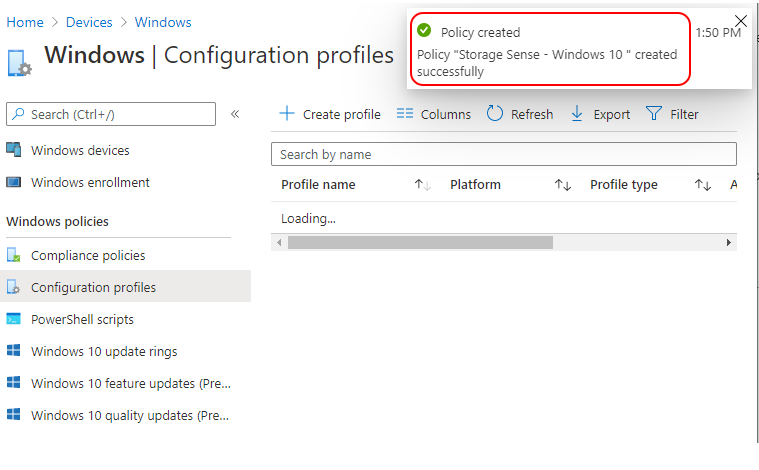This screenshot has height=470, width=759.
Task: Click the Windows configuration profiles header icon
Action: [20, 63]
